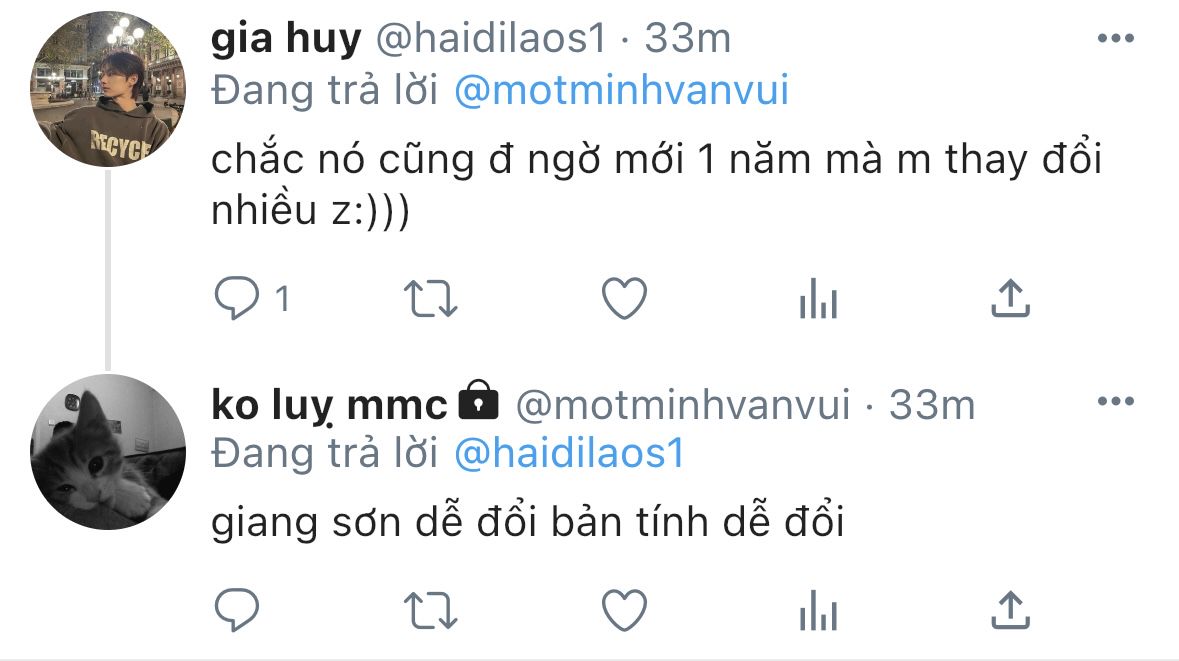This screenshot has width=1179, height=661.
Task: Click the gia huy display name
Action: [x=286, y=39]
